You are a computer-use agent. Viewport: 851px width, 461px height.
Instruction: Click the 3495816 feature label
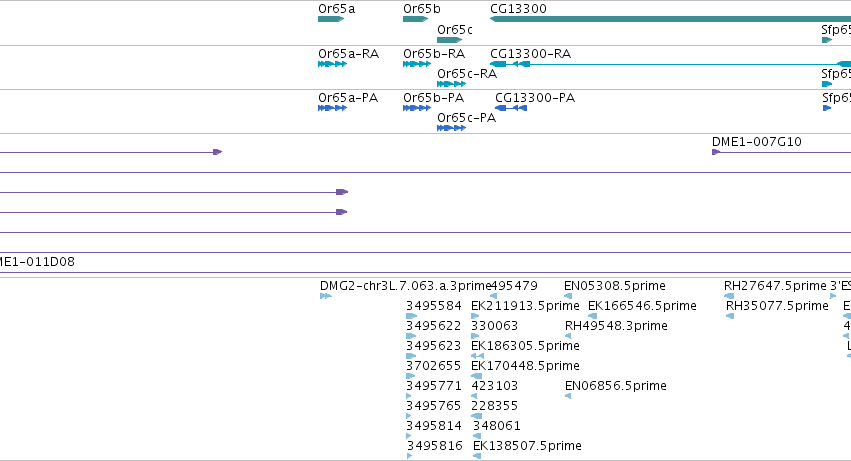[435, 446]
